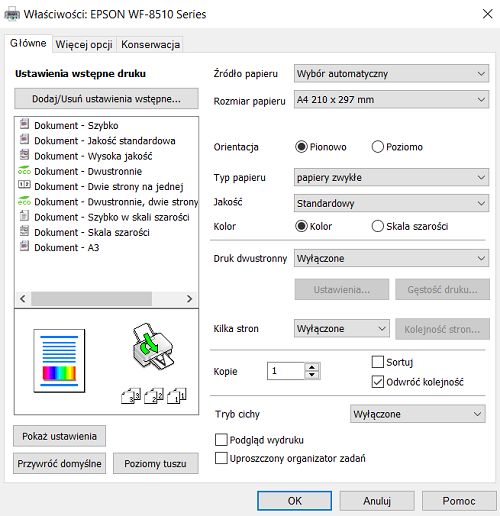Image resolution: width=500 pixels, height=516 pixels.
Task: Open the Źródło papieru dropdown
Action: 391,74
